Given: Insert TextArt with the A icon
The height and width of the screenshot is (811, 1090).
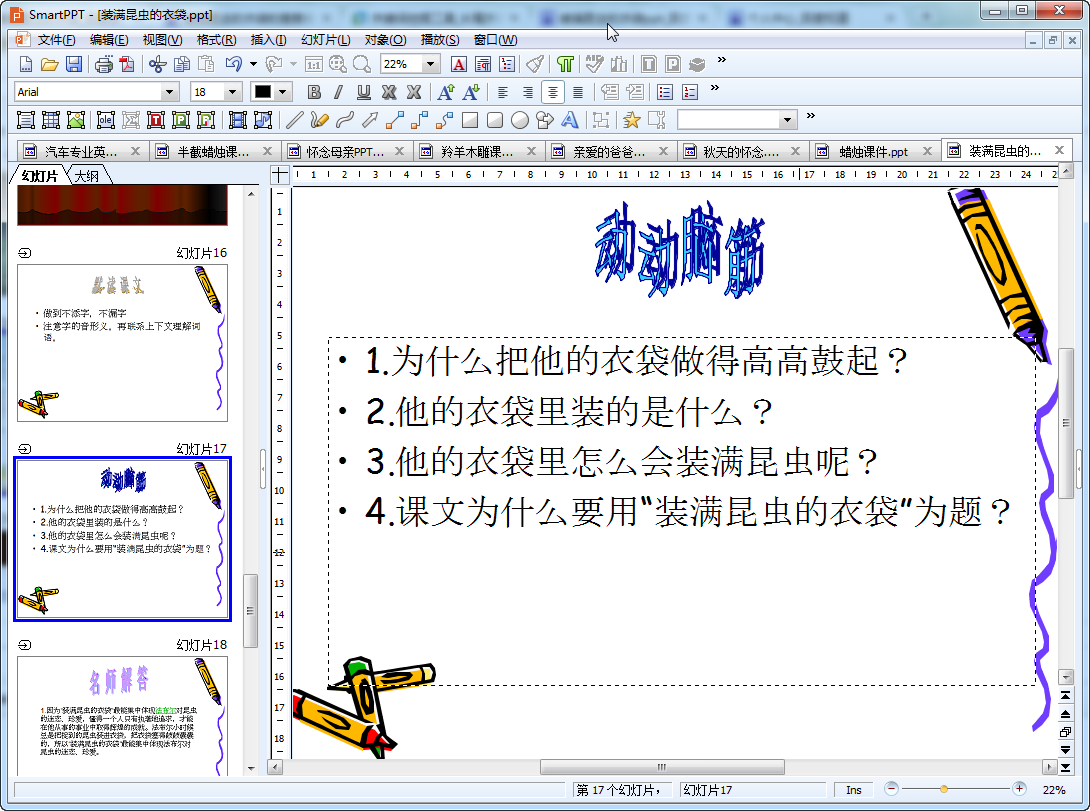Looking at the screenshot, I should 570,120.
